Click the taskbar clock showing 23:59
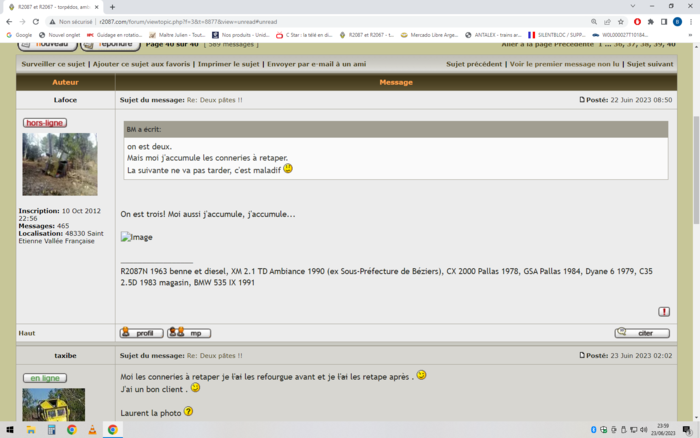The height and width of the screenshot is (438, 700). 663,430
